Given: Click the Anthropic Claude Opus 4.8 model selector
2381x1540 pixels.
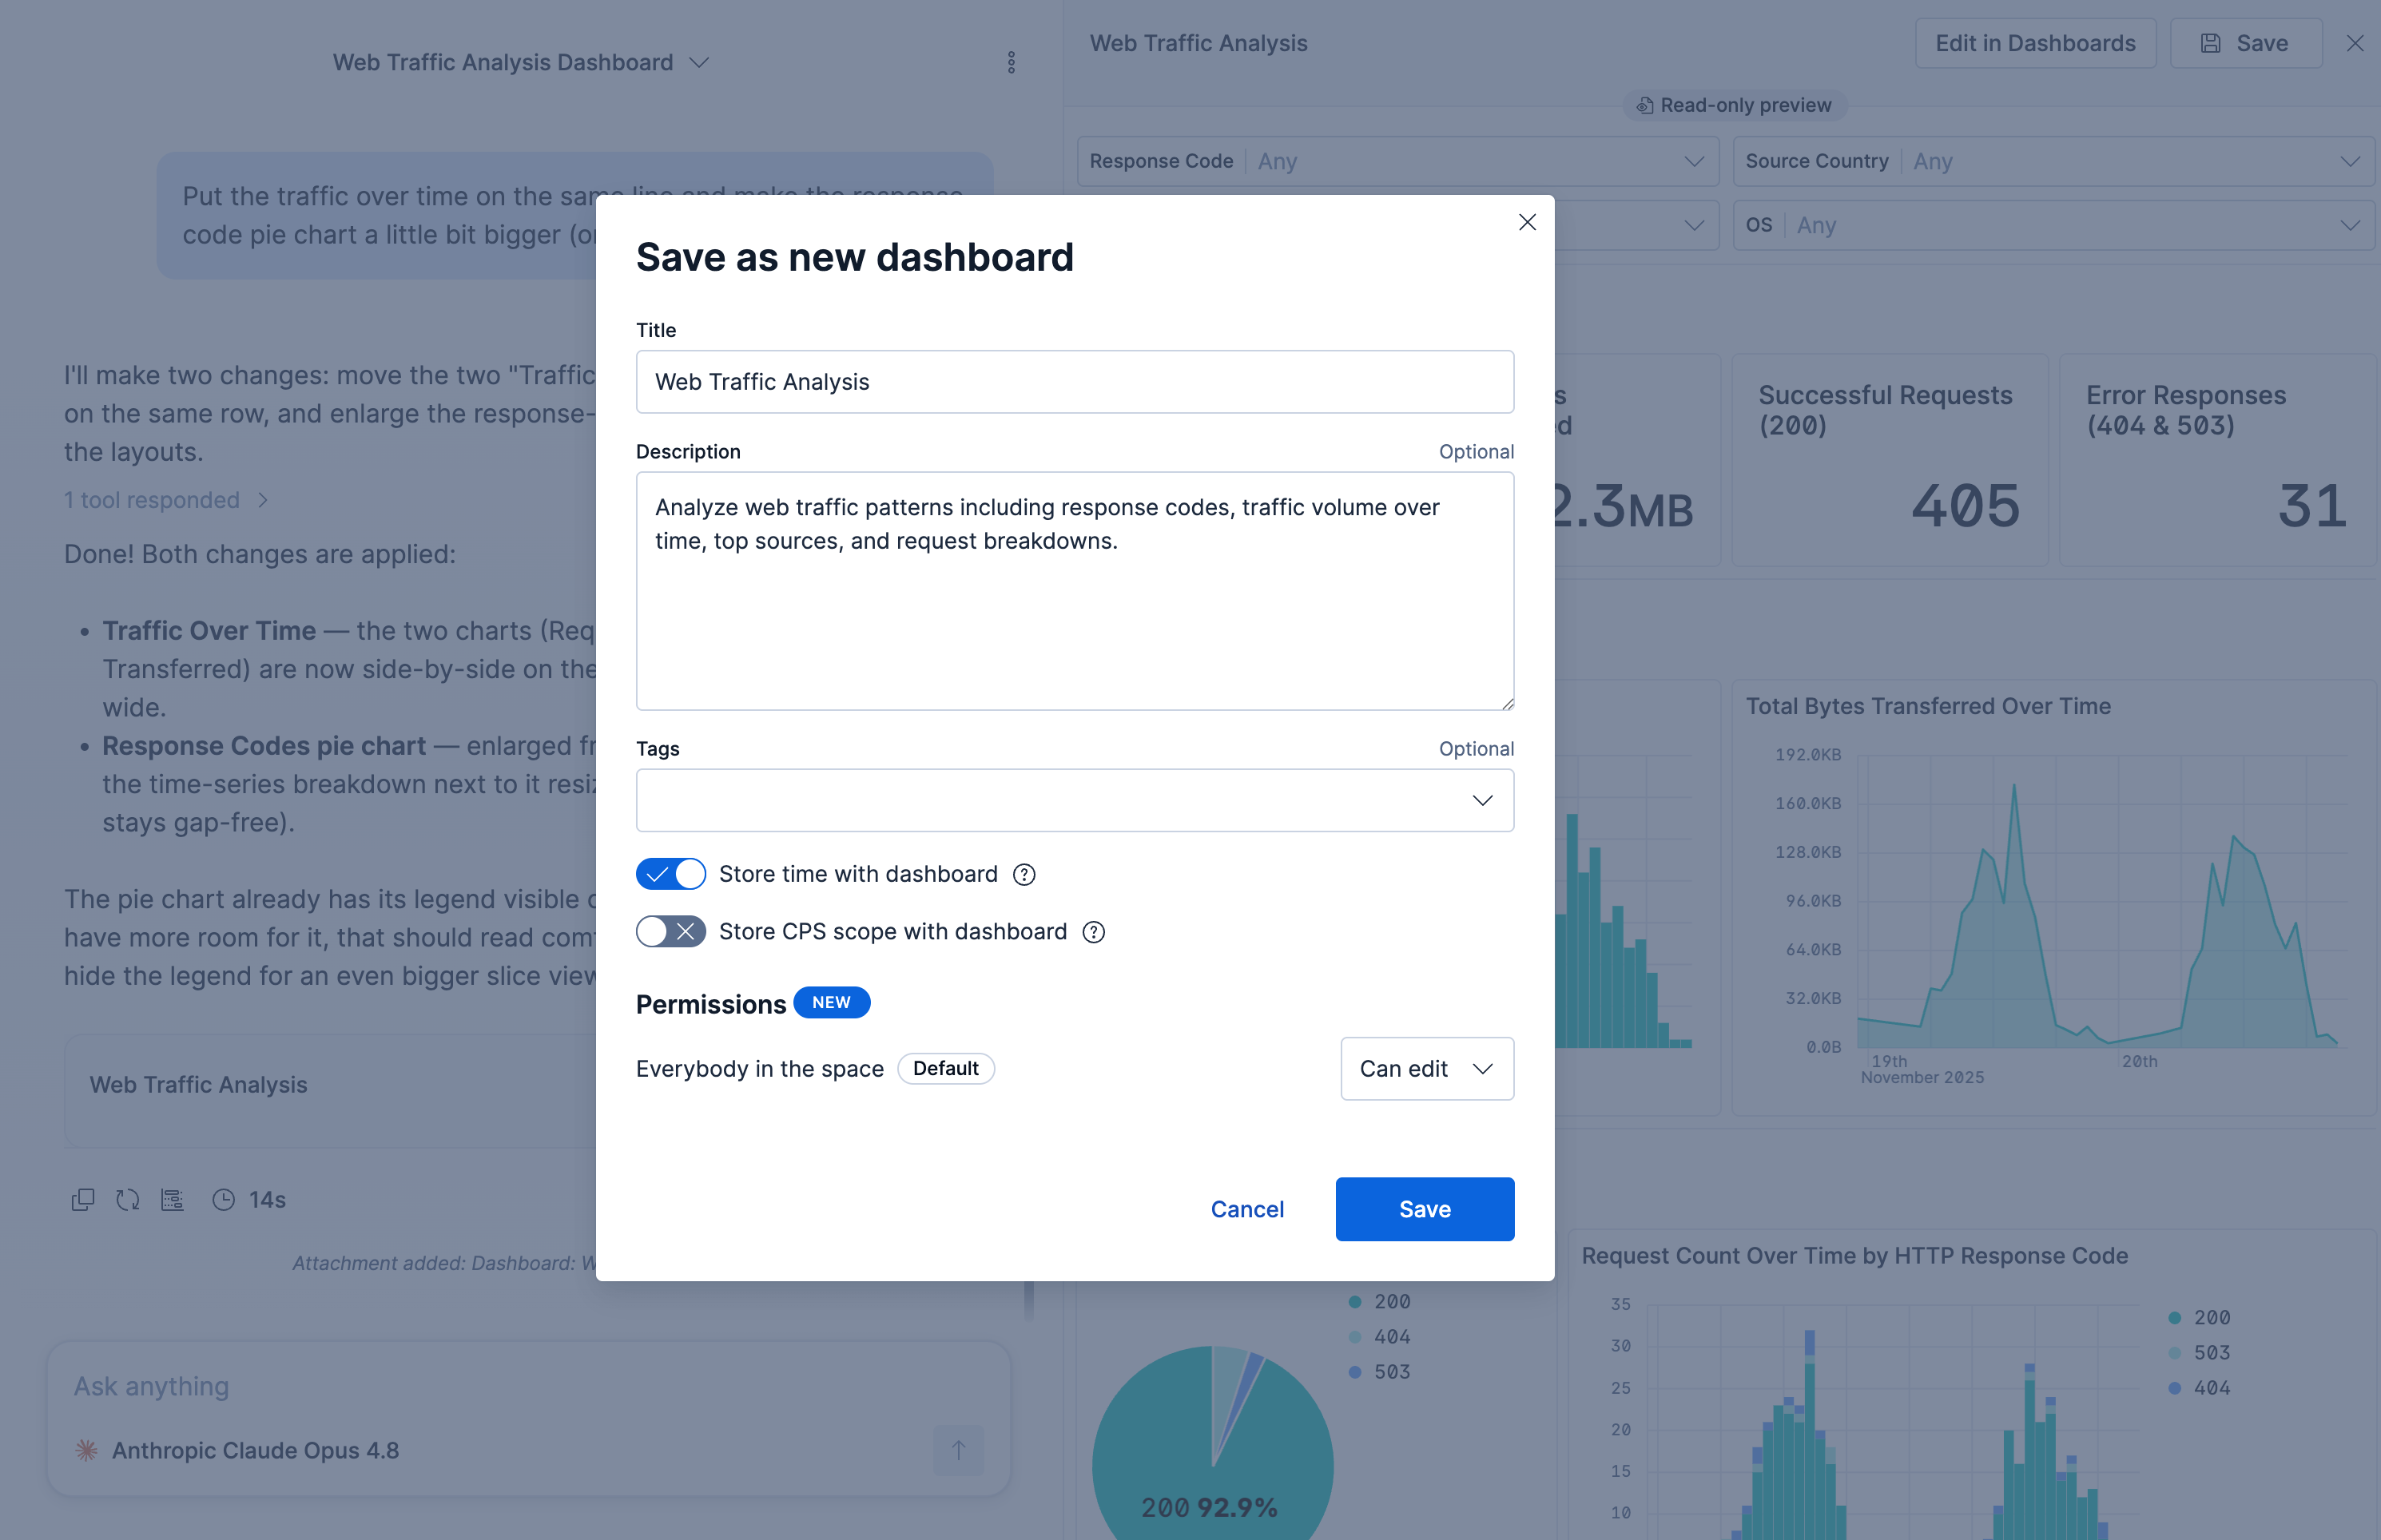Looking at the screenshot, I should 237,1450.
